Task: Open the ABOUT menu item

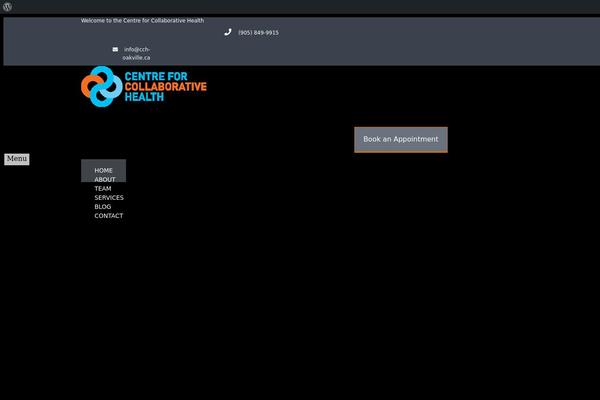Action: click(x=105, y=180)
